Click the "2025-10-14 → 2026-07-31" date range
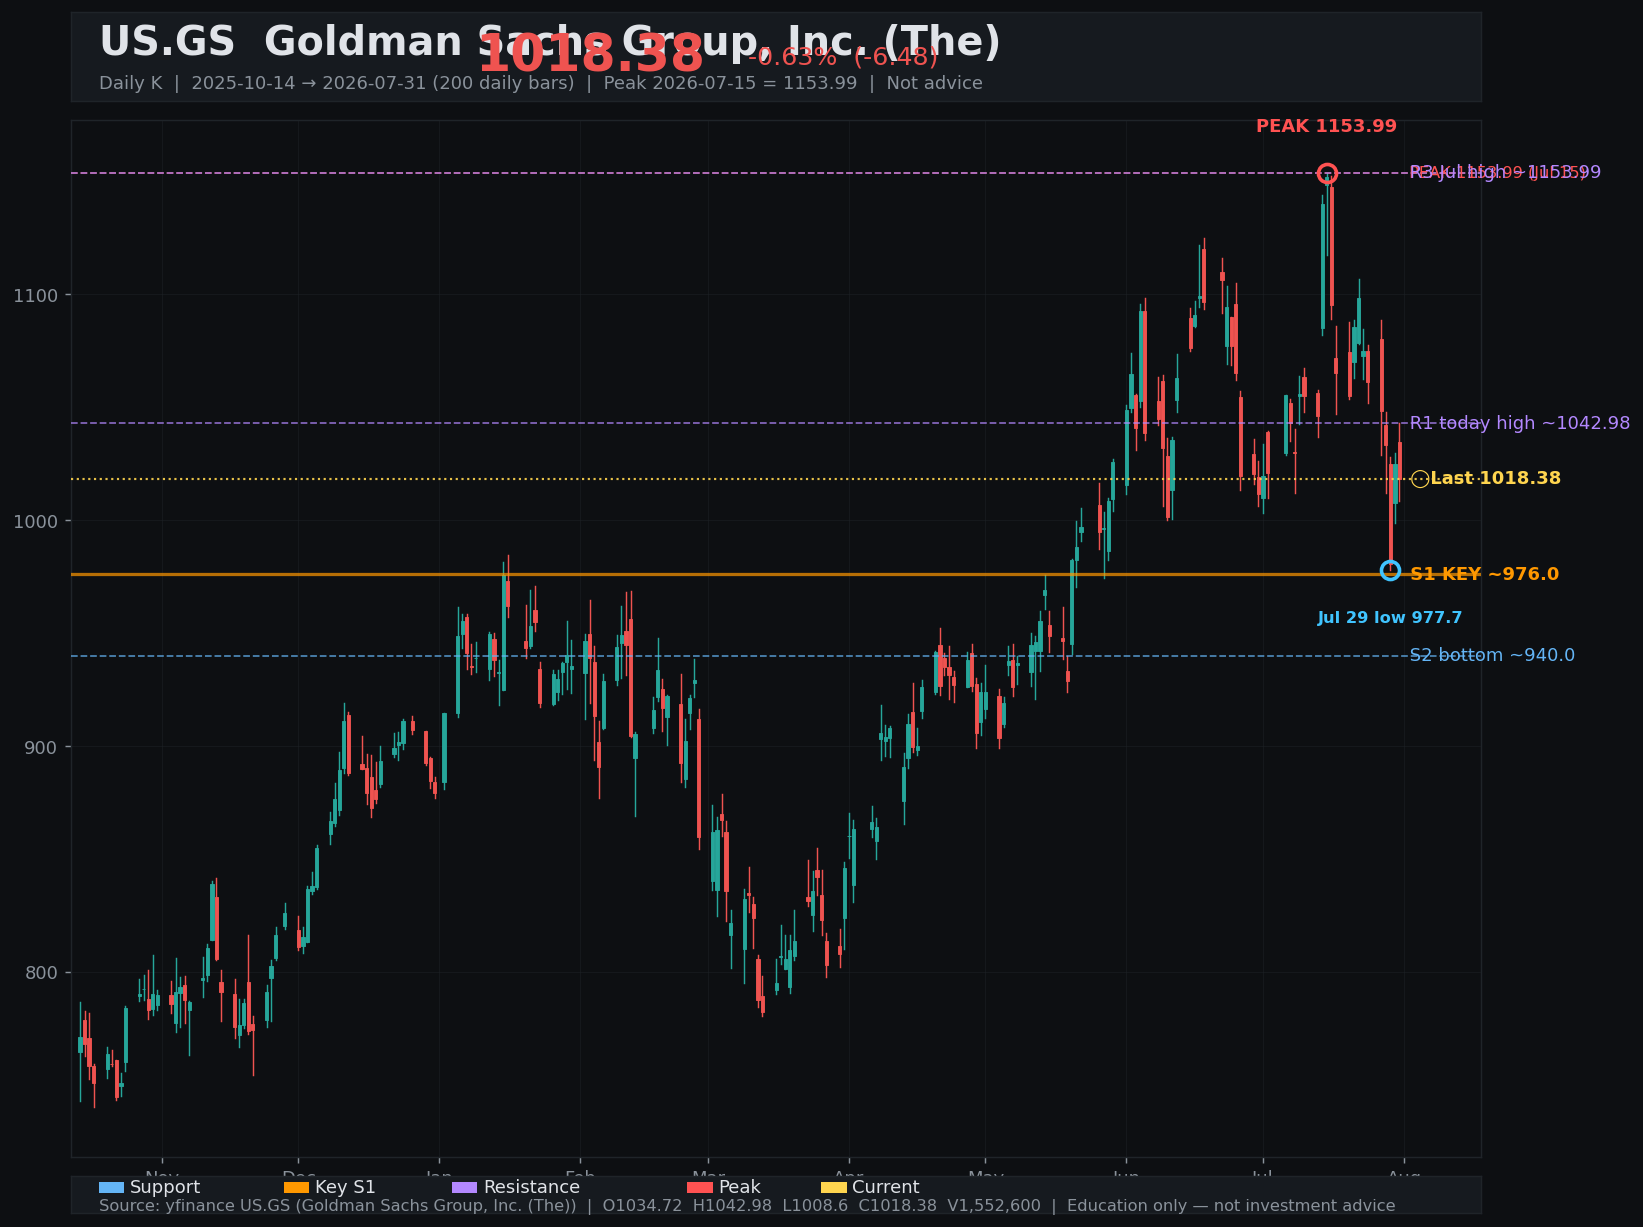The width and height of the screenshot is (1643, 1227). (x=309, y=83)
